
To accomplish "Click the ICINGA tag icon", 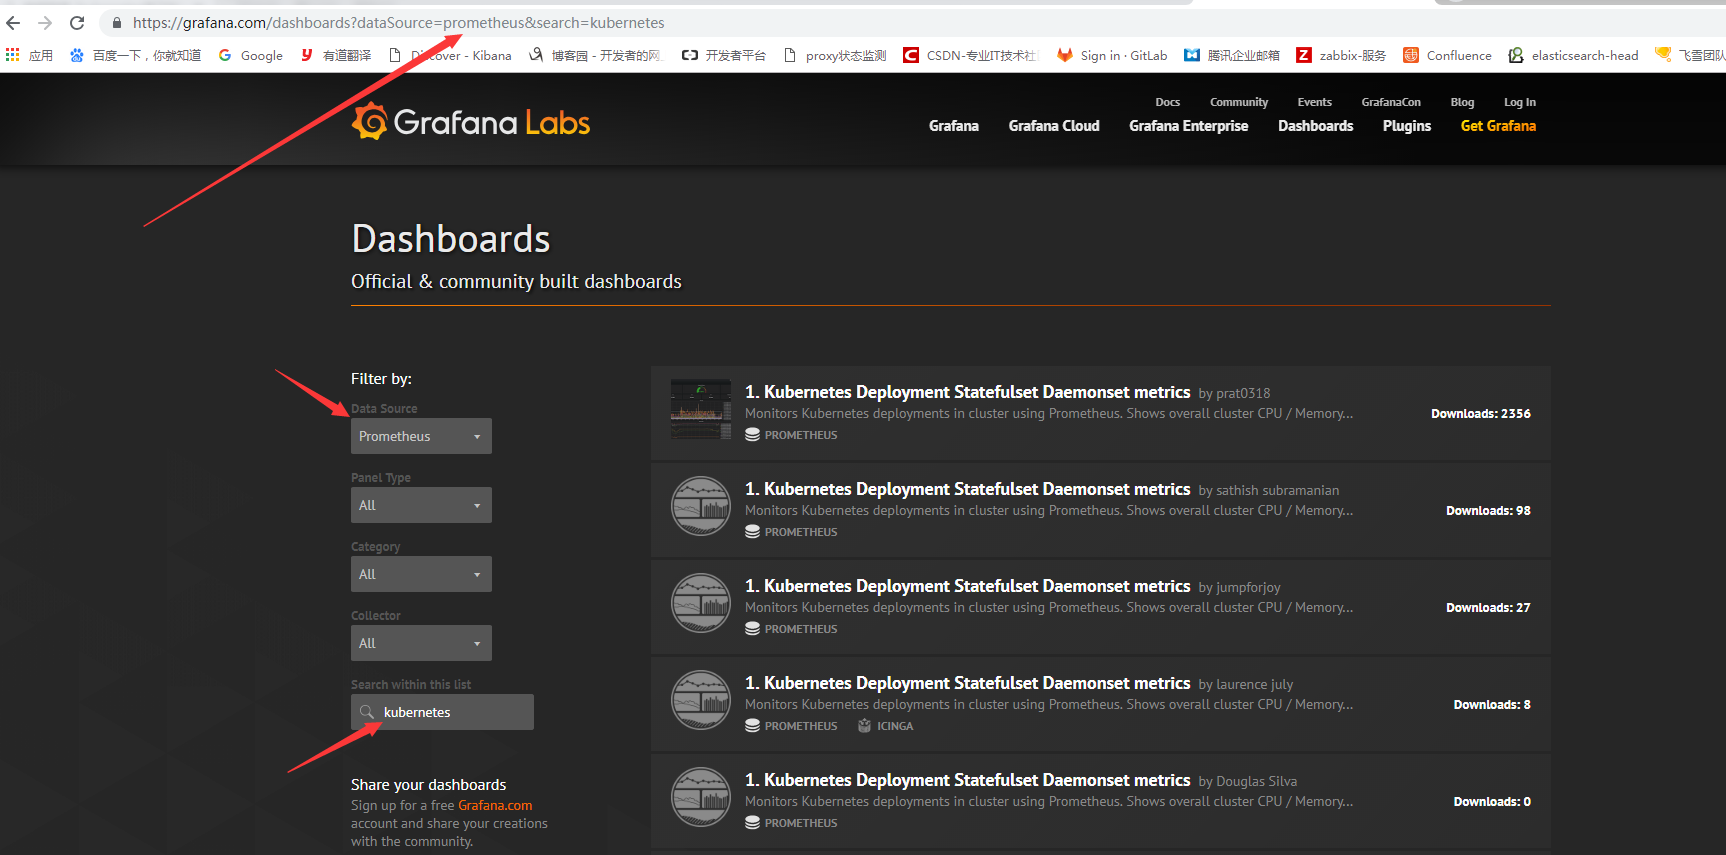I will 865,726.
